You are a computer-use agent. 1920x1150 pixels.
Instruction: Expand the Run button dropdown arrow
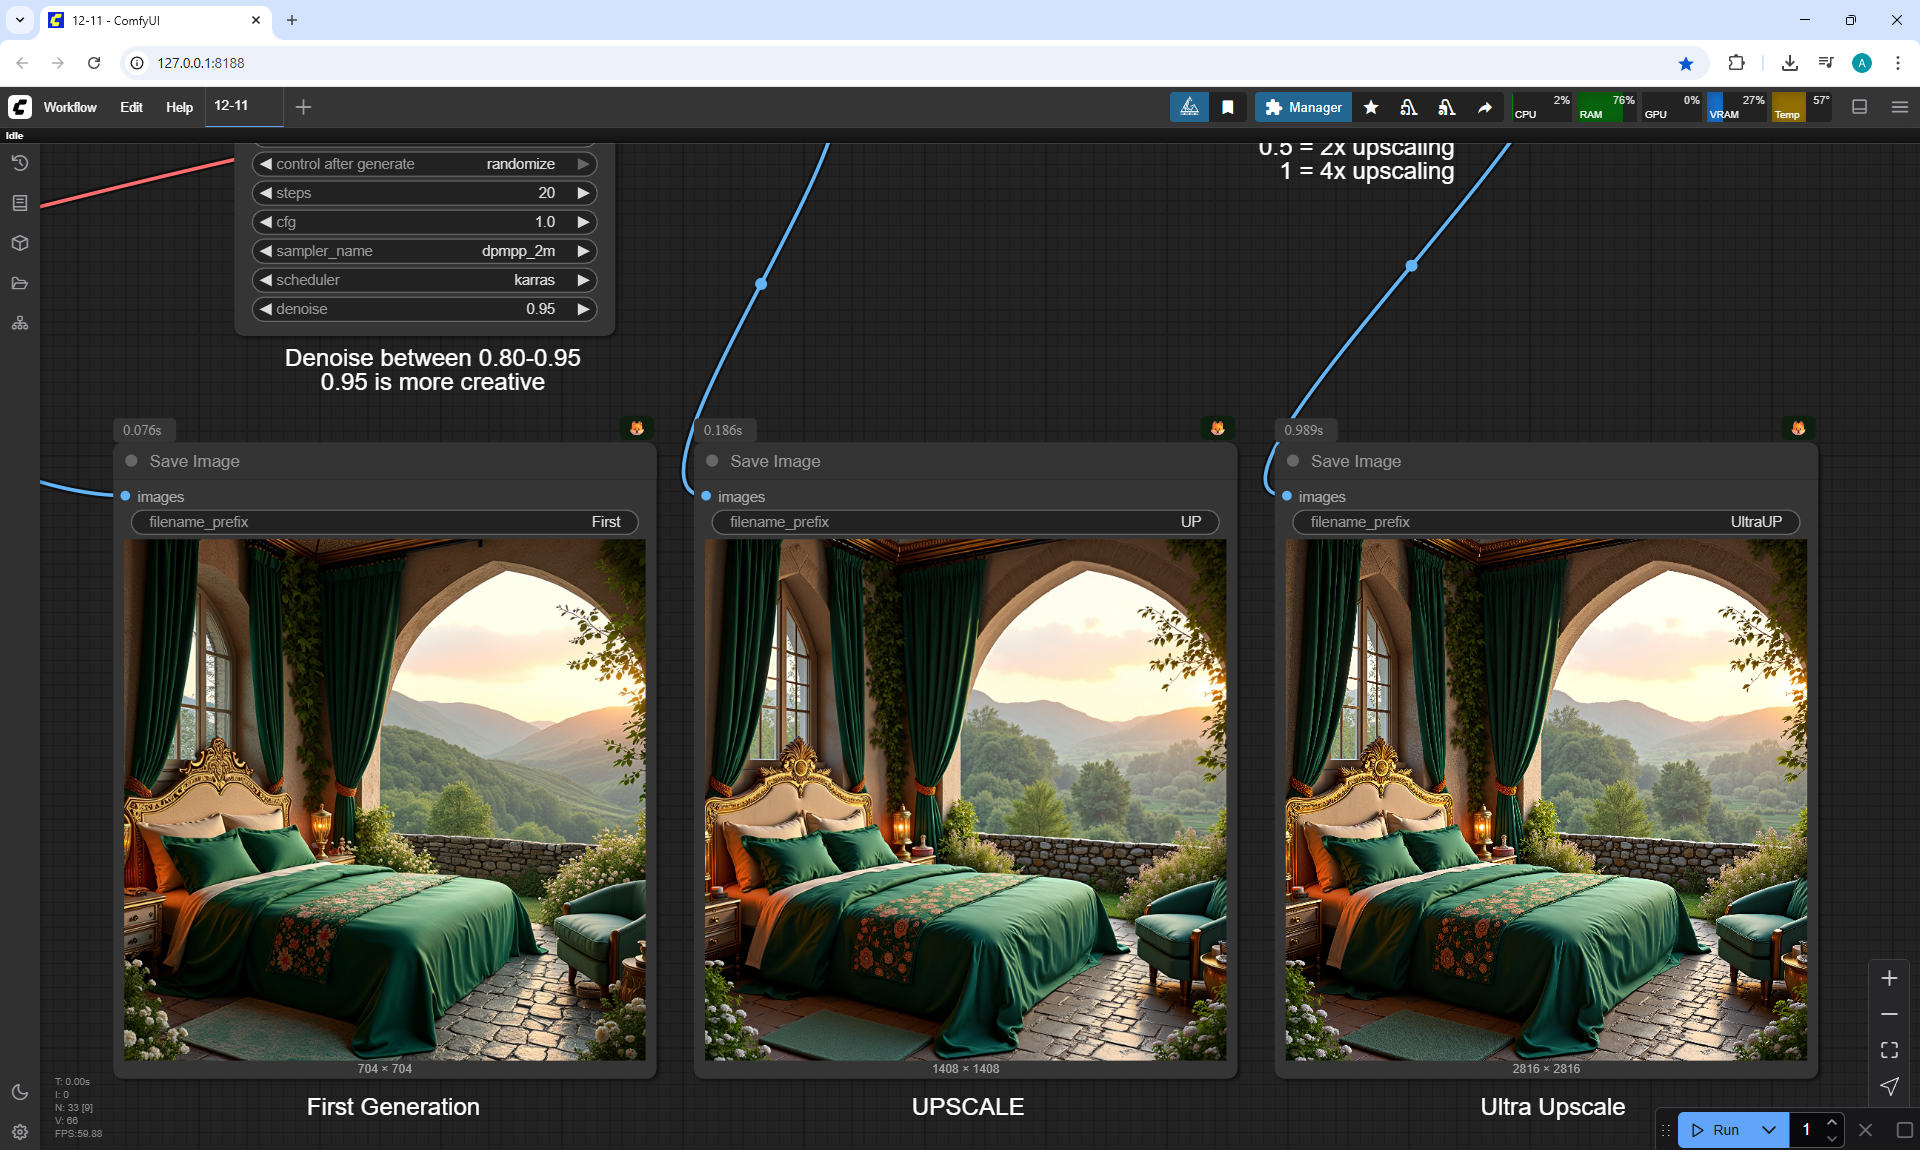click(x=1769, y=1130)
